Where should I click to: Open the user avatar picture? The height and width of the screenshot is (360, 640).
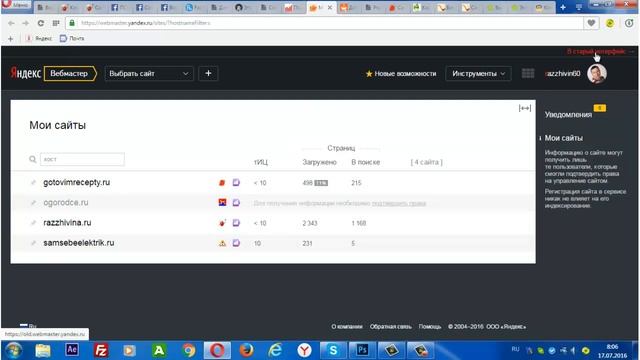597,74
